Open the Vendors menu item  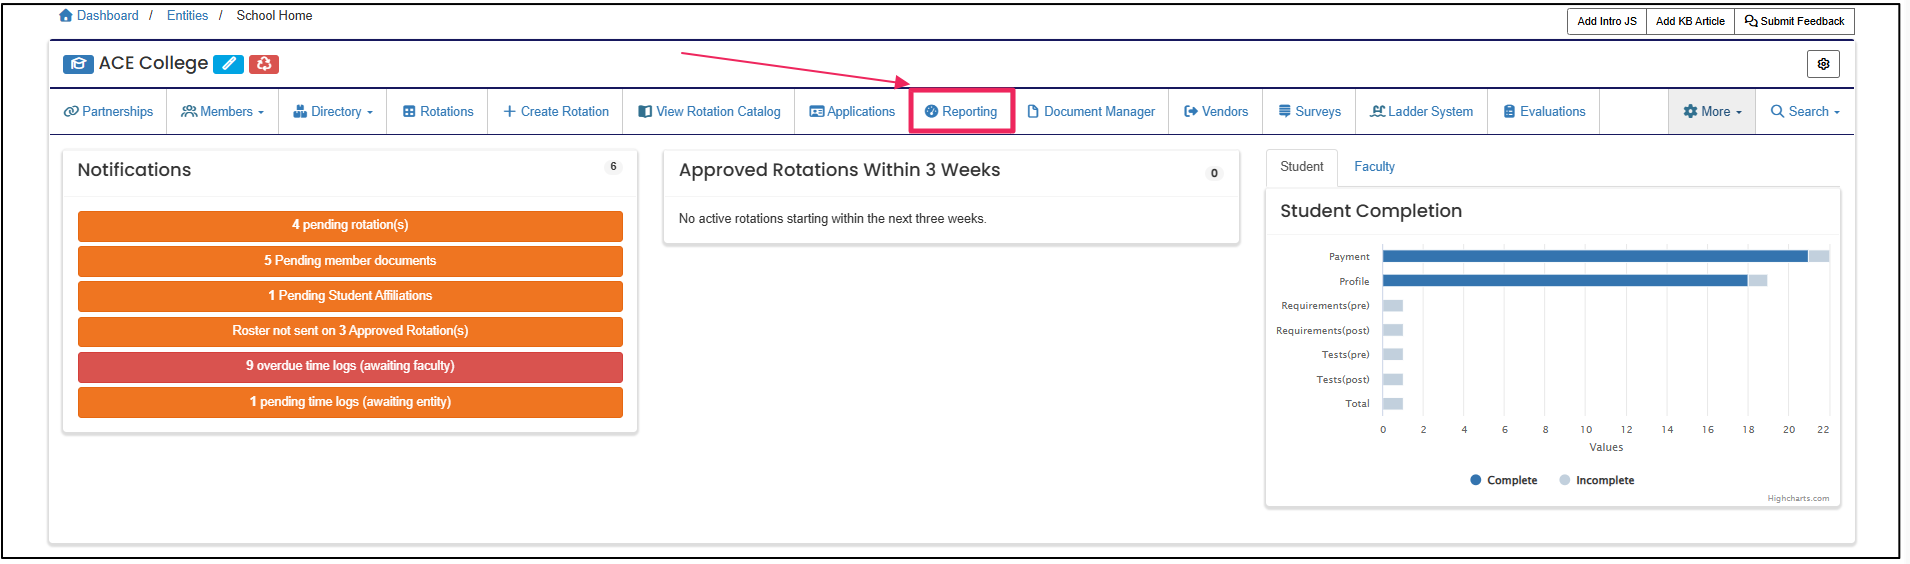(1215, 112)
